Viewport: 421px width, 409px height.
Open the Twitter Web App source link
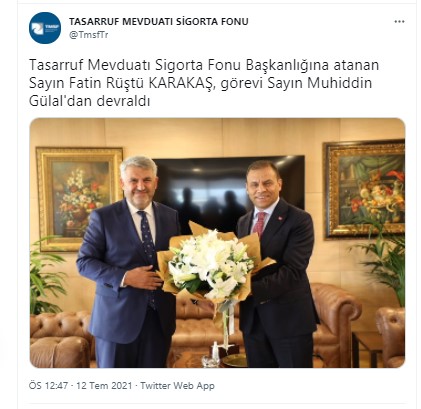(177, 386)
